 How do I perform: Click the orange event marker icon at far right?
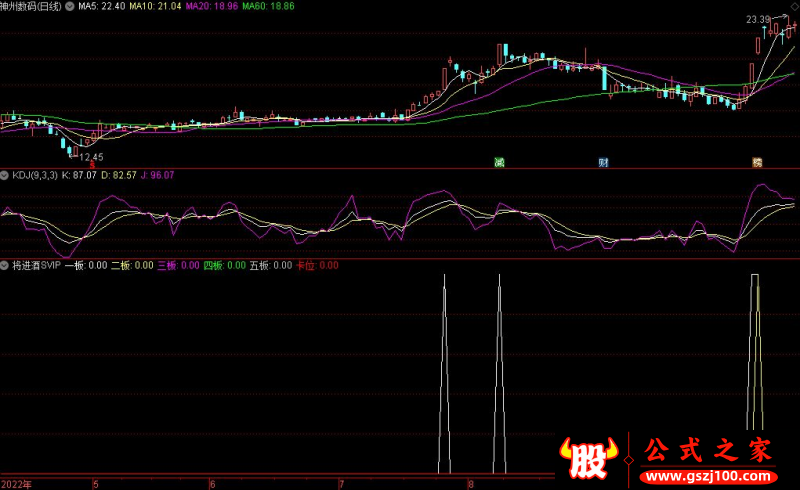(757, 162)
